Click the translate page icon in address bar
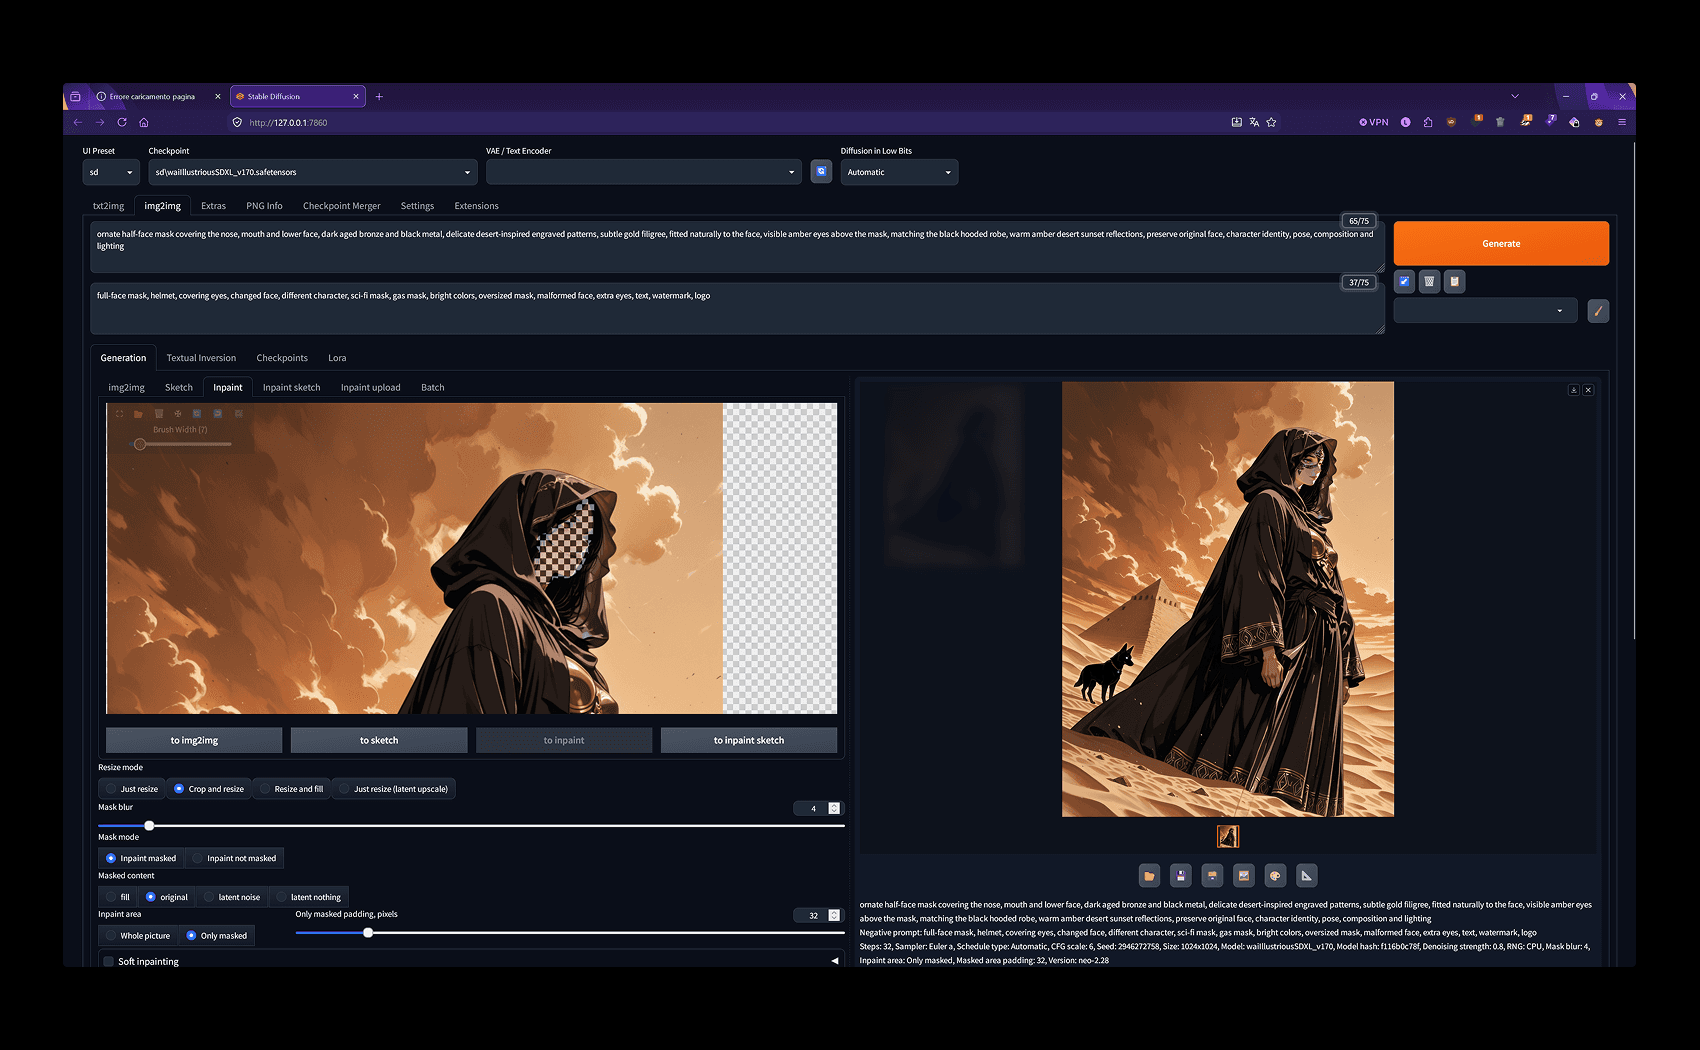The width and height of the screenshot is (1700, 1050). pyautogui.click(x=1254, y=122)
